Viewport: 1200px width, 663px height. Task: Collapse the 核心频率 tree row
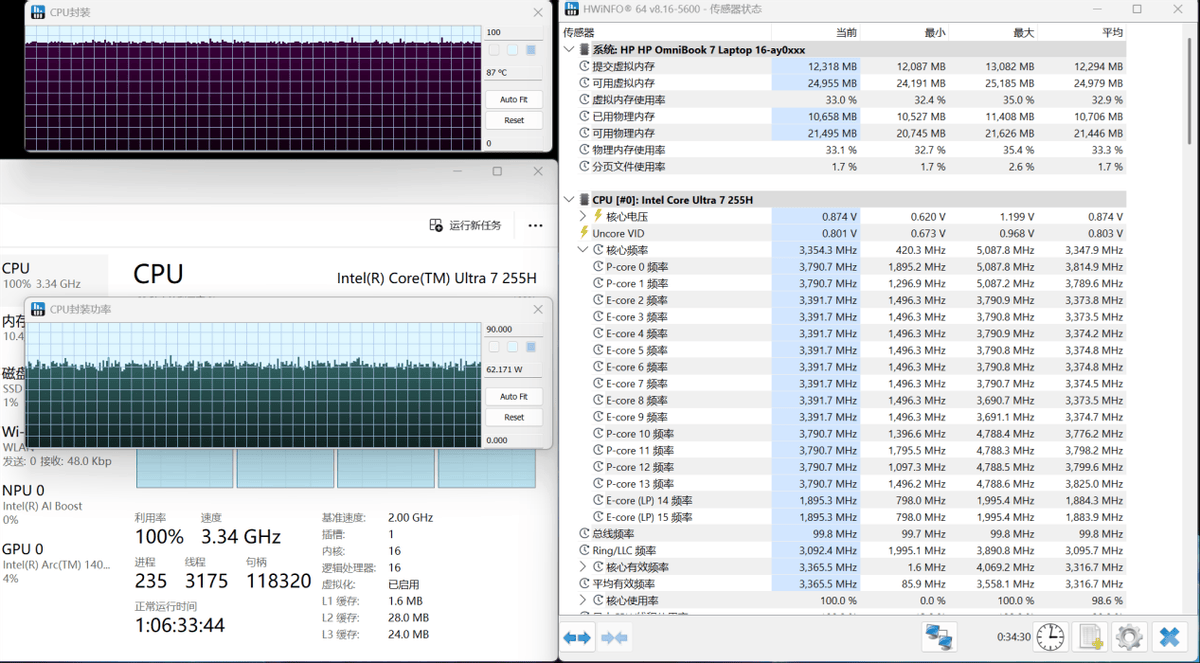point(583,250)
